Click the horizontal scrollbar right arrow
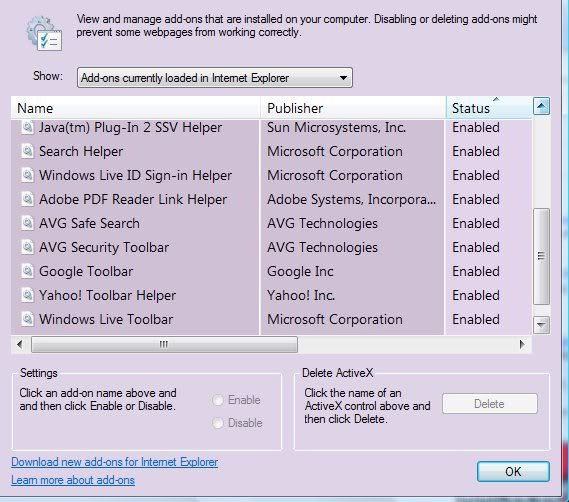The image size is (569, 502). coord(522,344)
